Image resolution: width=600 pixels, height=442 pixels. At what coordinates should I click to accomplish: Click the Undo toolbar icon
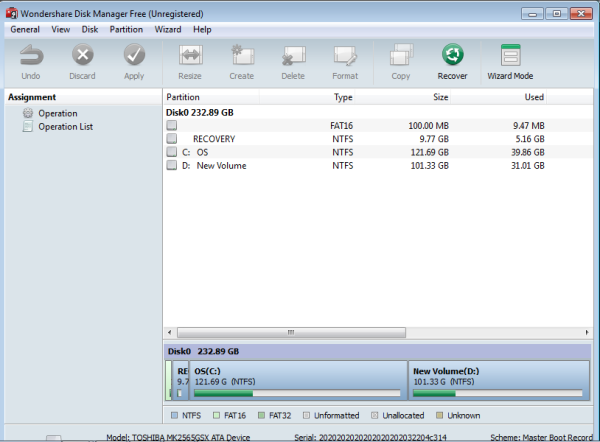click(x=30, y=58)
